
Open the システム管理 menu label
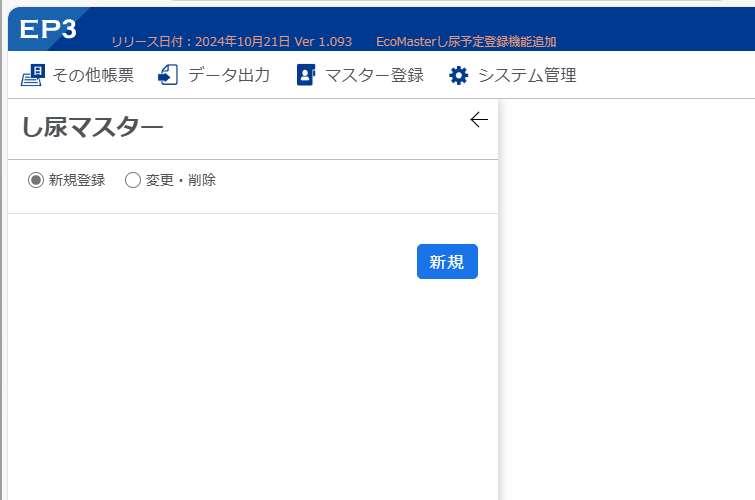click(527, 75)
